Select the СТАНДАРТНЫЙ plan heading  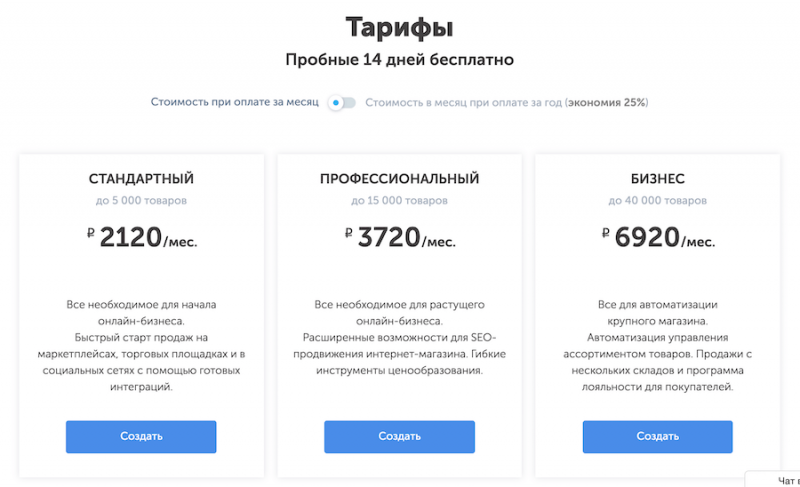[141, 179]
